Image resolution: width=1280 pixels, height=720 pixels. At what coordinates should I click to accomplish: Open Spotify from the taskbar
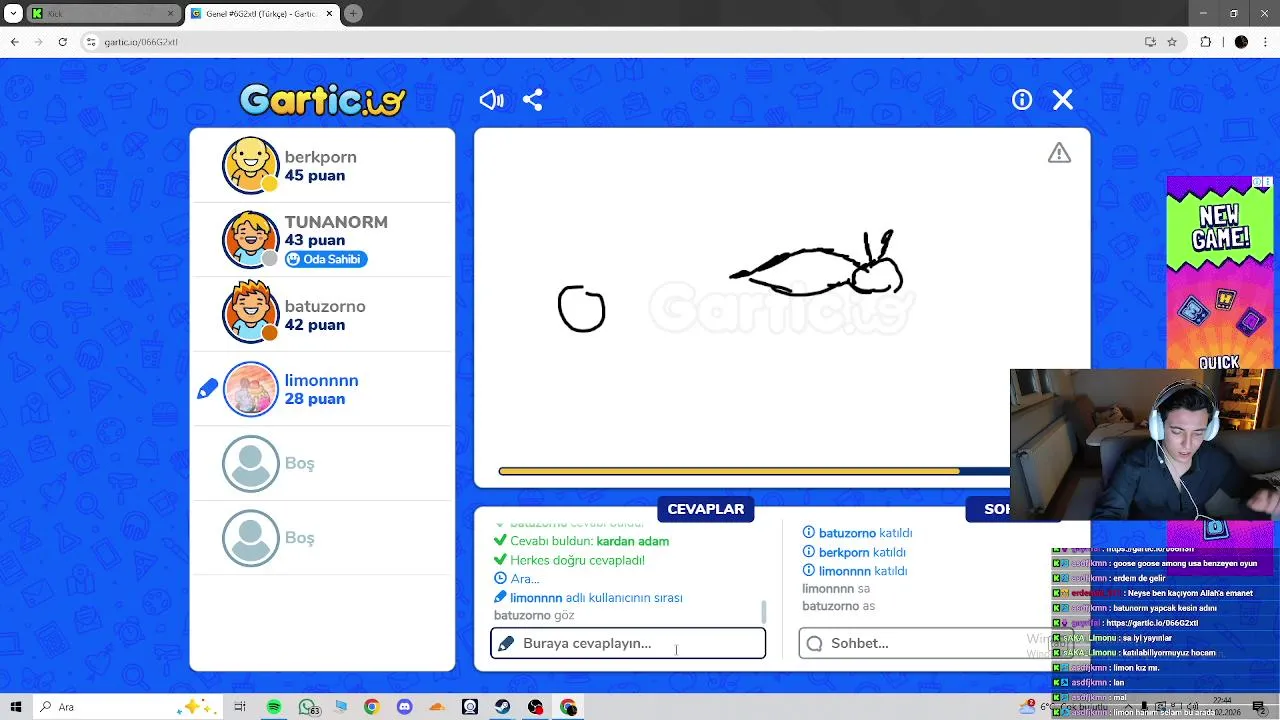point(274,707)
